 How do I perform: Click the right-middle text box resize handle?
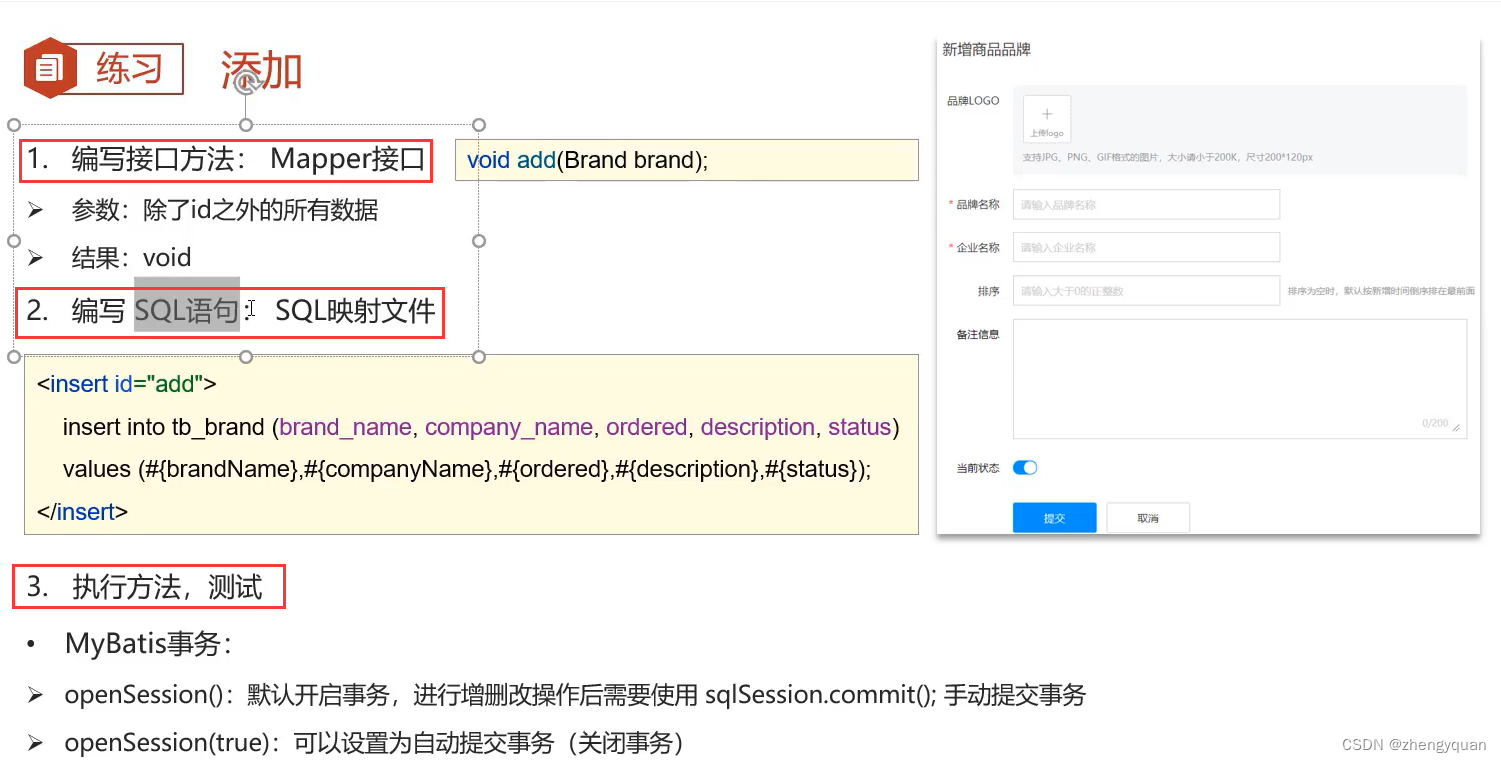pos(479,241)
